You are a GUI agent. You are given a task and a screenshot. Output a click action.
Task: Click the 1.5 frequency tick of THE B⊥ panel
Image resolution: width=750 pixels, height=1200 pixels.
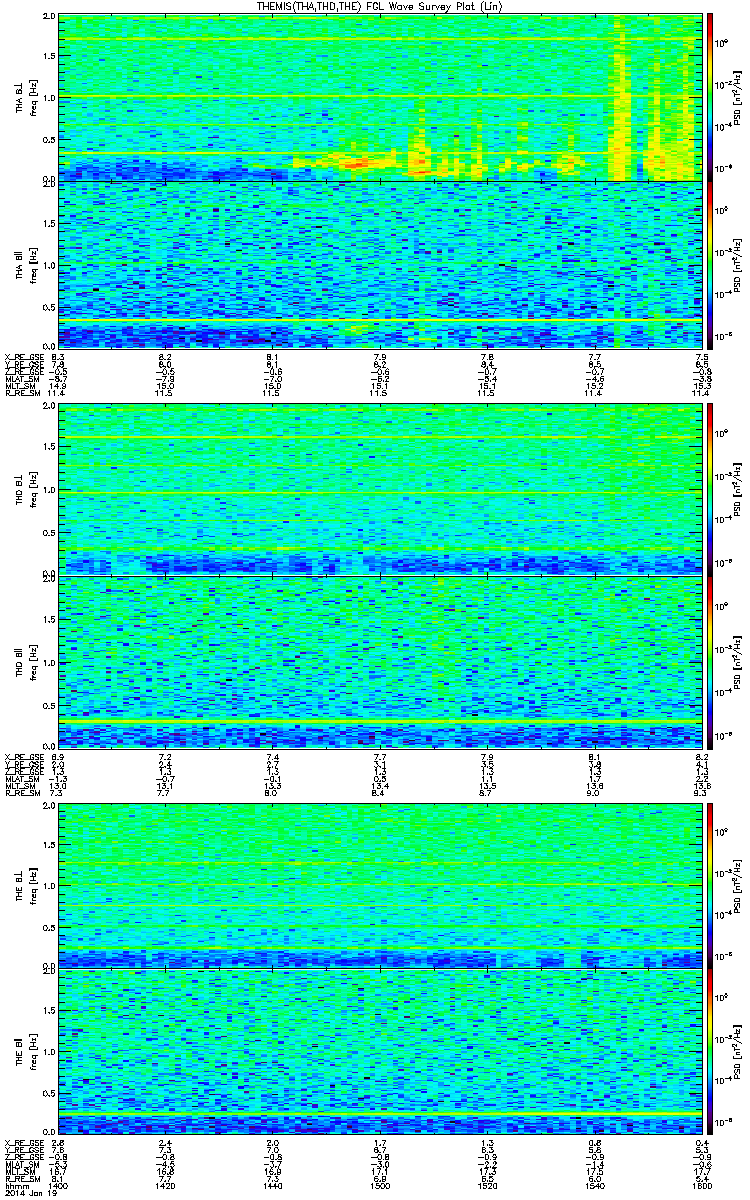(x=49, y=843)
